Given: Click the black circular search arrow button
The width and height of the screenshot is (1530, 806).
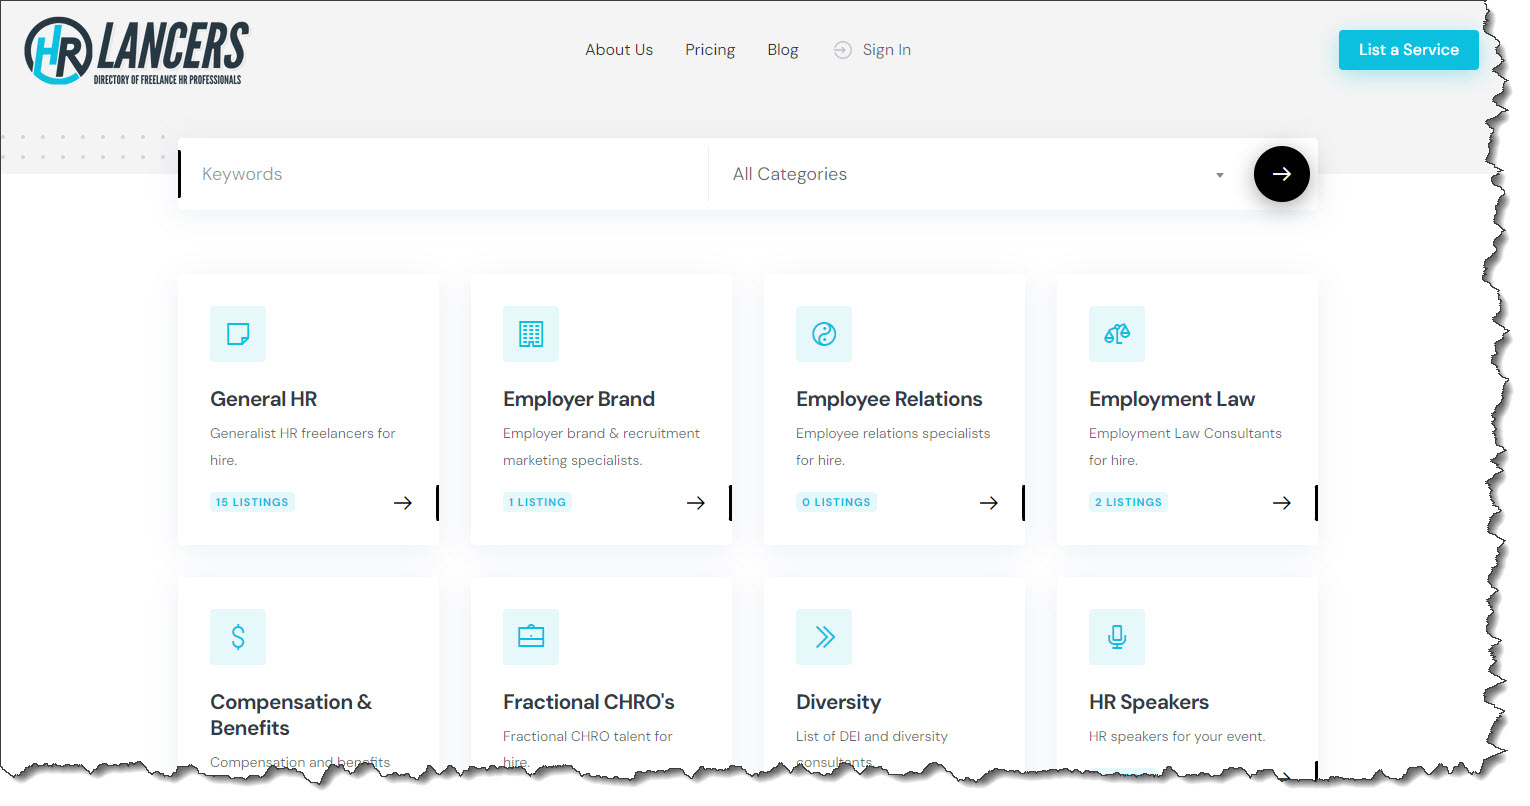Looking at the screenshot, I should [x=1281, y=174].
